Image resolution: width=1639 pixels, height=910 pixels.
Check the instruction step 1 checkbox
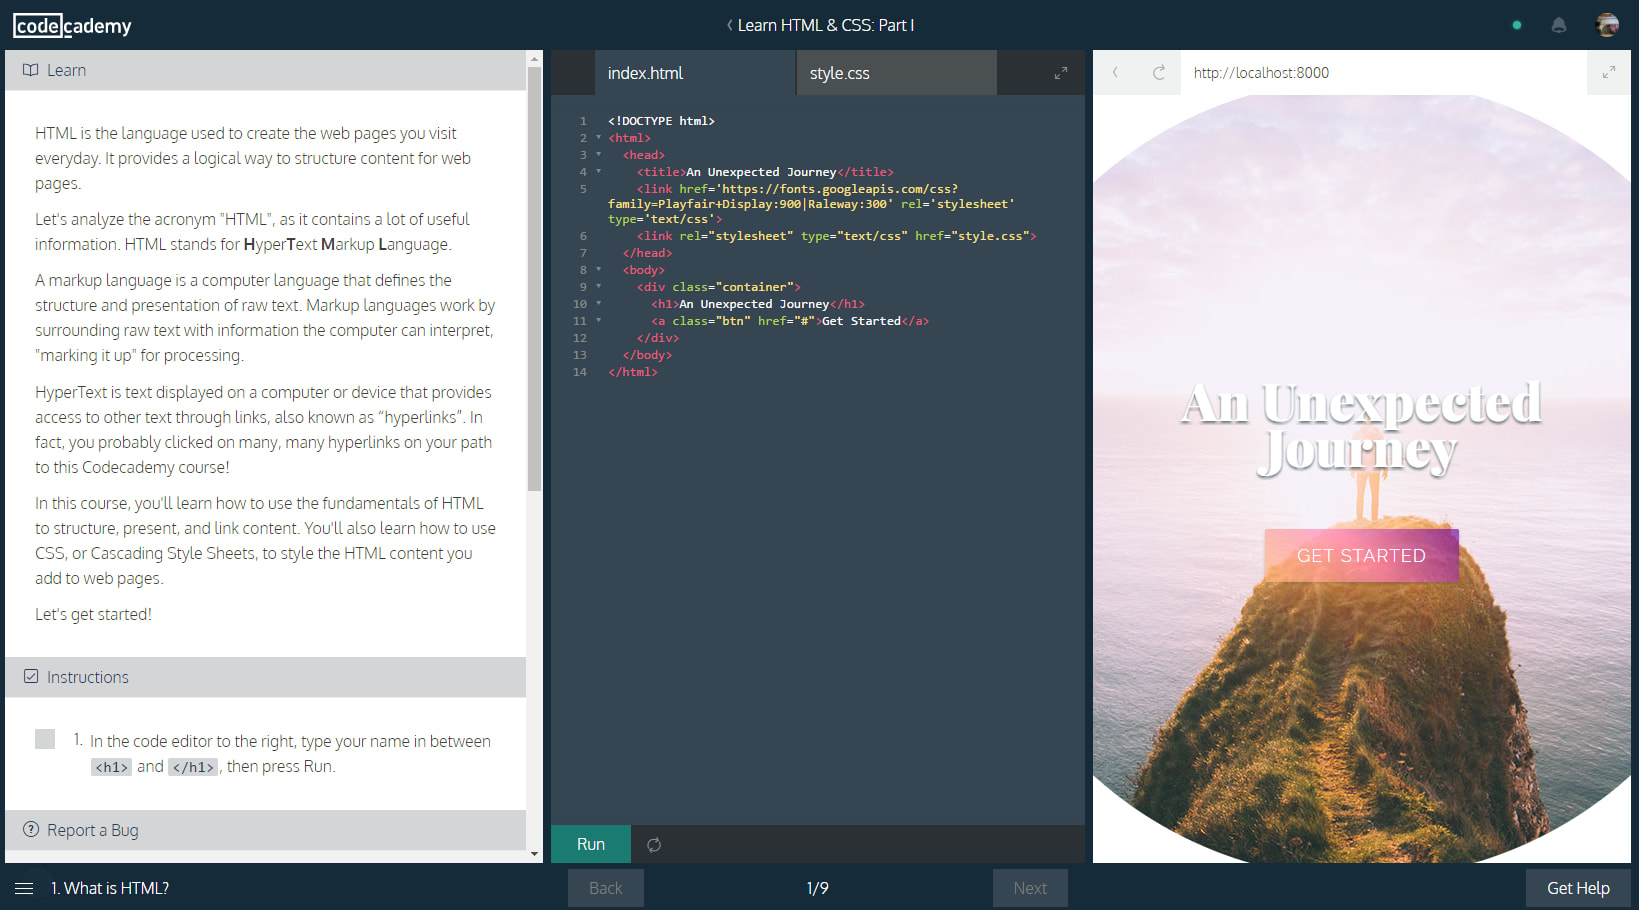tap(45, 739)
